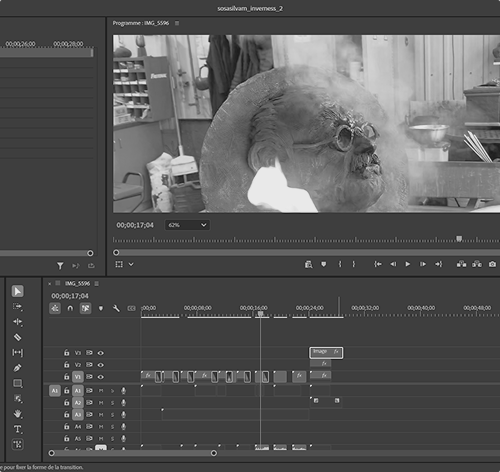Export frame with camera icon

[492, 264]
